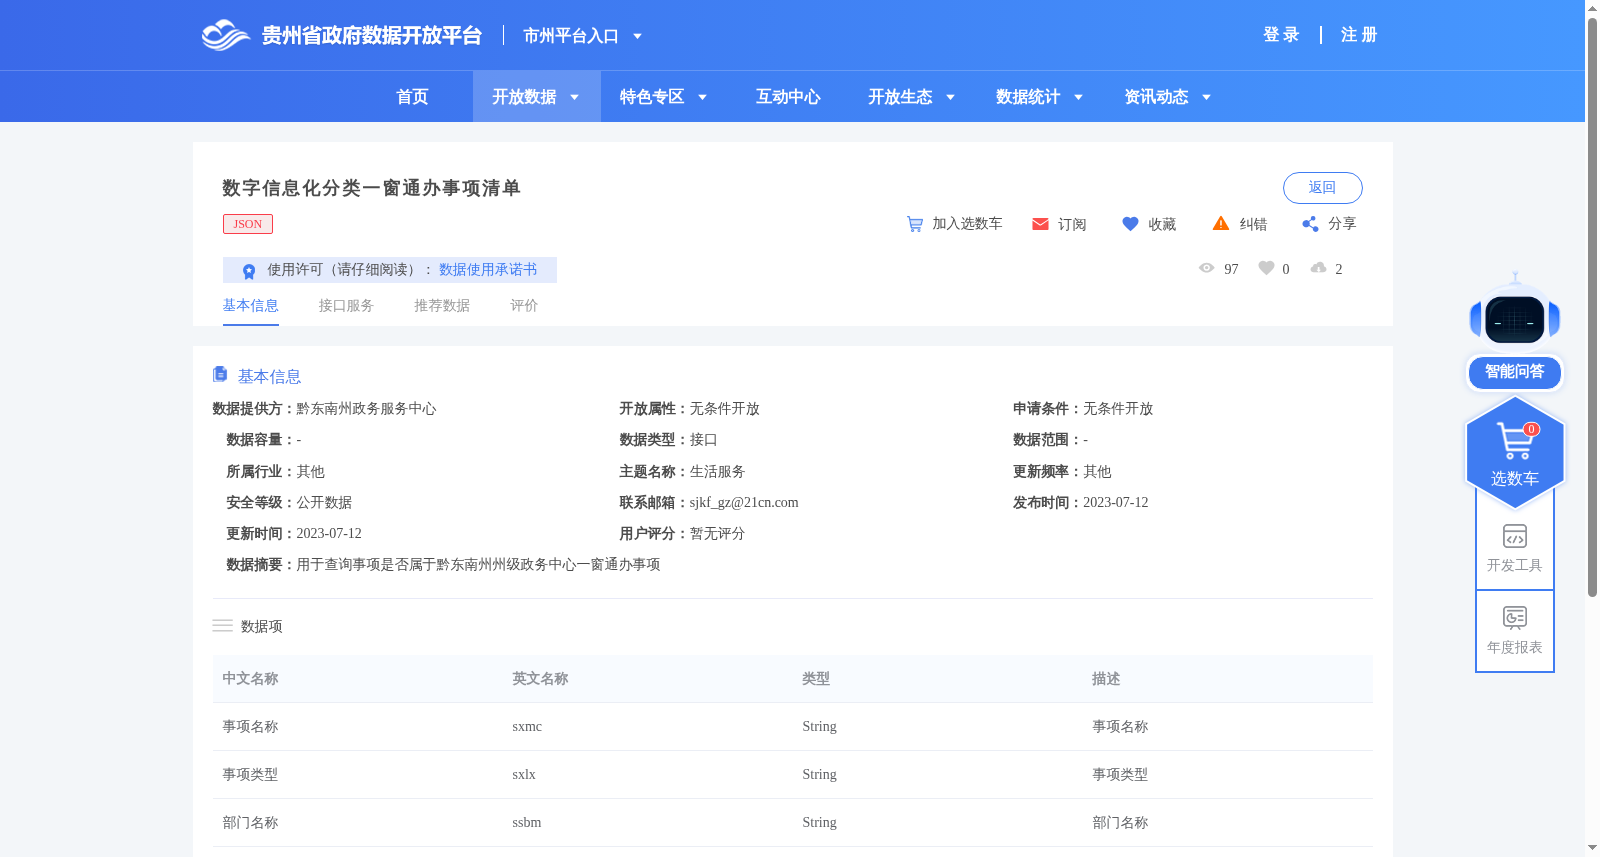Image resolution: width=1600 pixels, height=857 pixels.
Task: Open 互动中心 in navigation bar
Action: coord(788,97)
